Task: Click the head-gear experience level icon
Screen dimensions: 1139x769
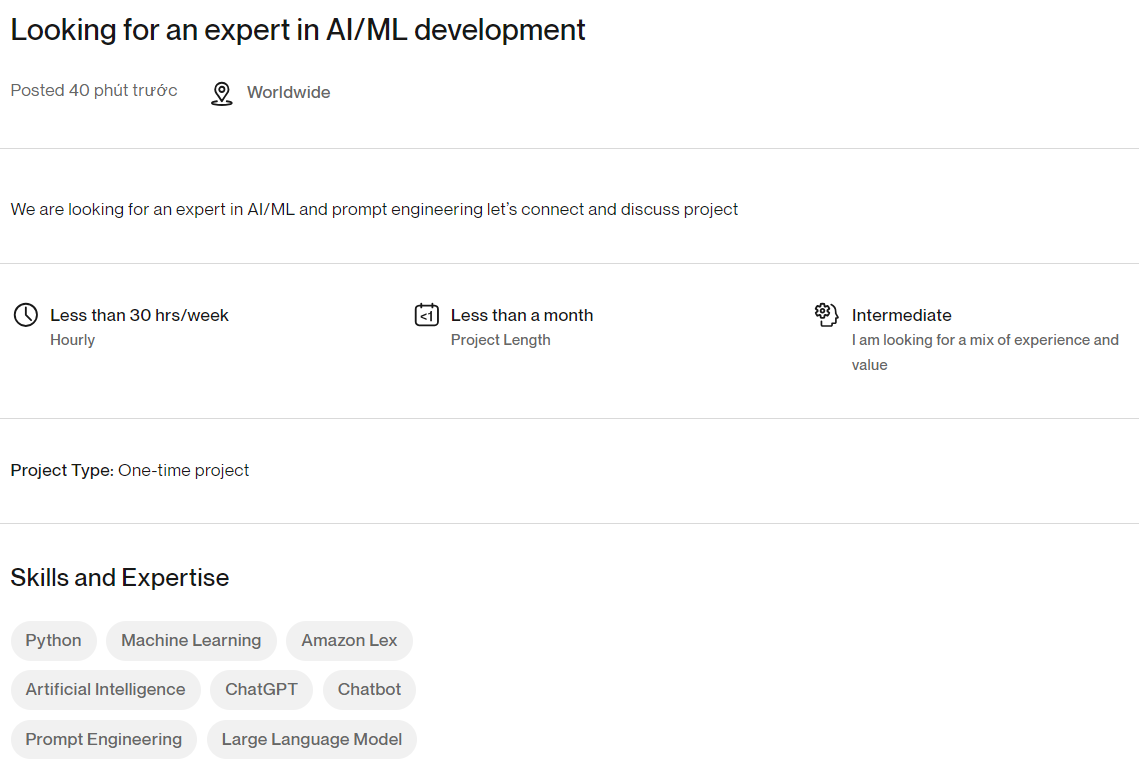Action: click(x=825, y=315)
